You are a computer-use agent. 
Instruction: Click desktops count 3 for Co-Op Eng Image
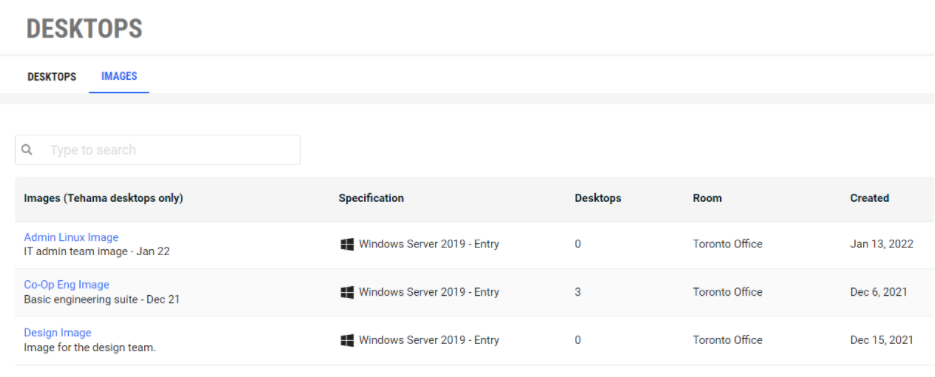coord(578,292)
